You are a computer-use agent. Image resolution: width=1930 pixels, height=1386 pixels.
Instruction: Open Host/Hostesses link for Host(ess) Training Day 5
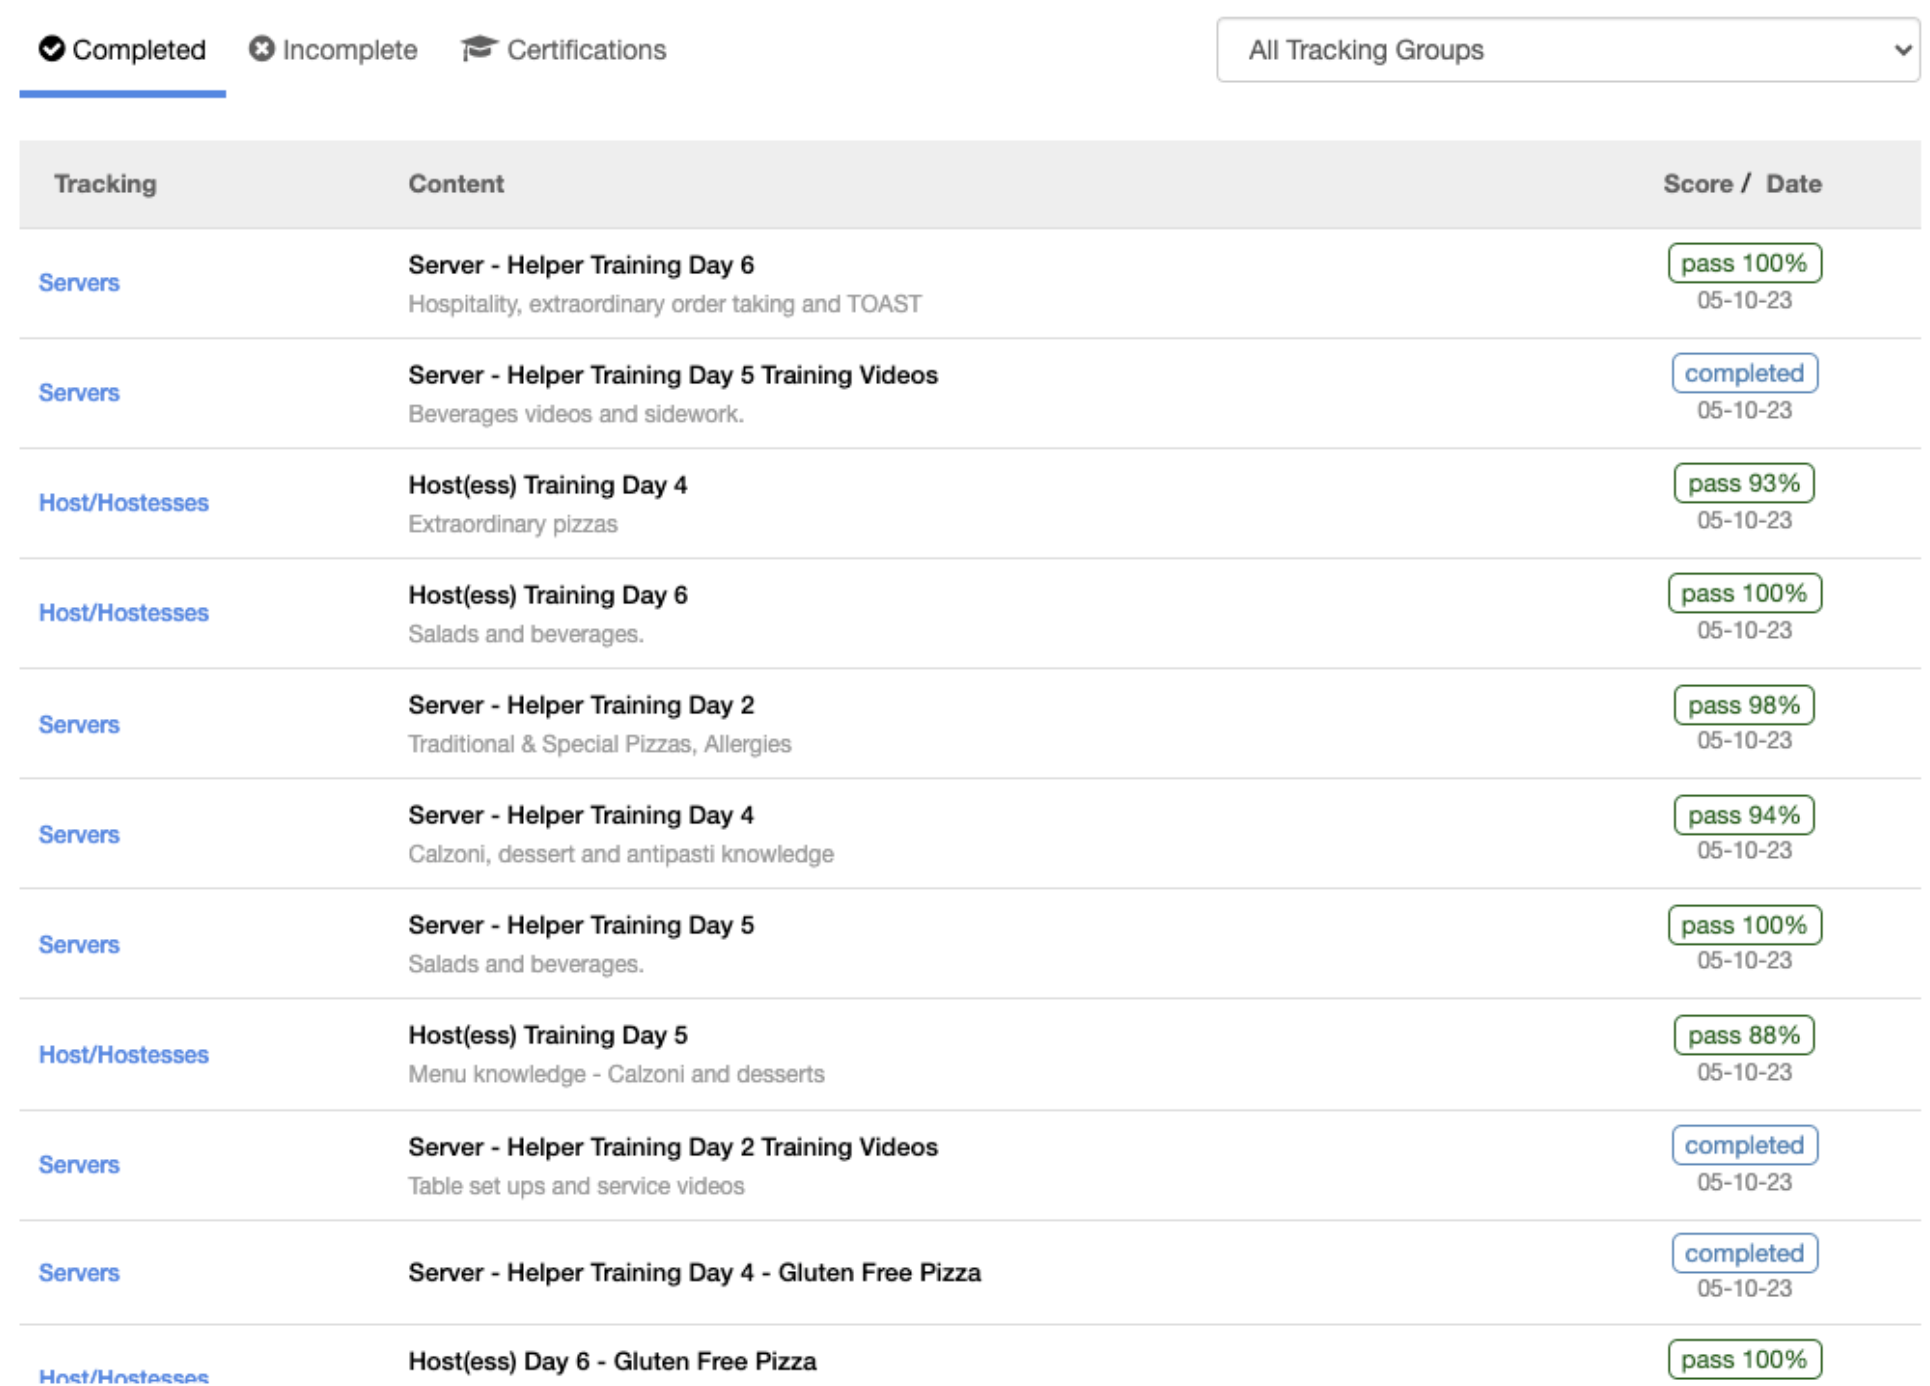[x=123, y=1055]
